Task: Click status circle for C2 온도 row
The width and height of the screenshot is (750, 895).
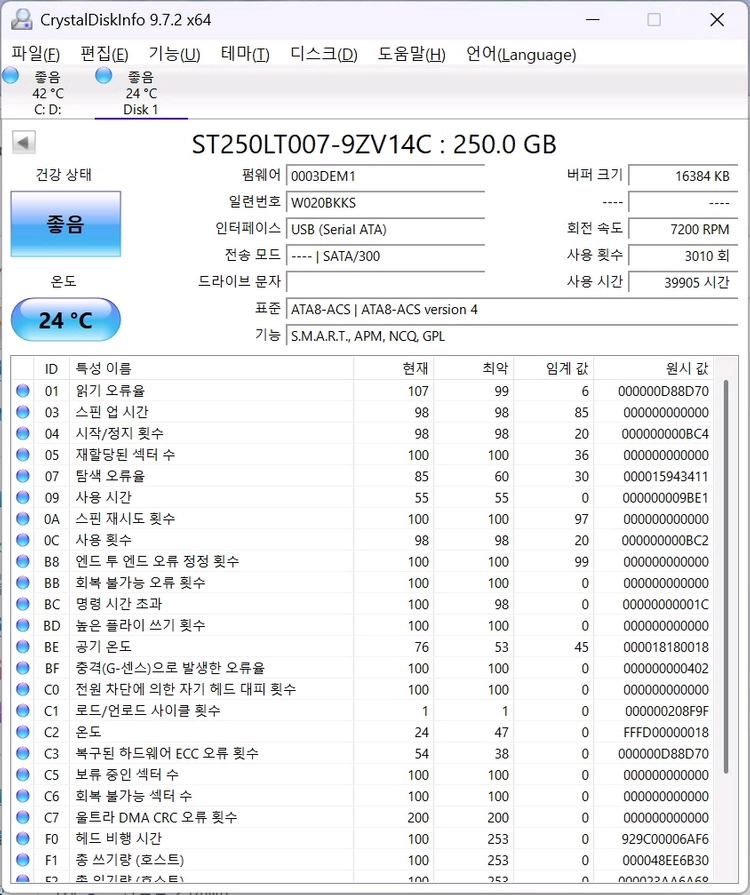Action: click(22, 731)
